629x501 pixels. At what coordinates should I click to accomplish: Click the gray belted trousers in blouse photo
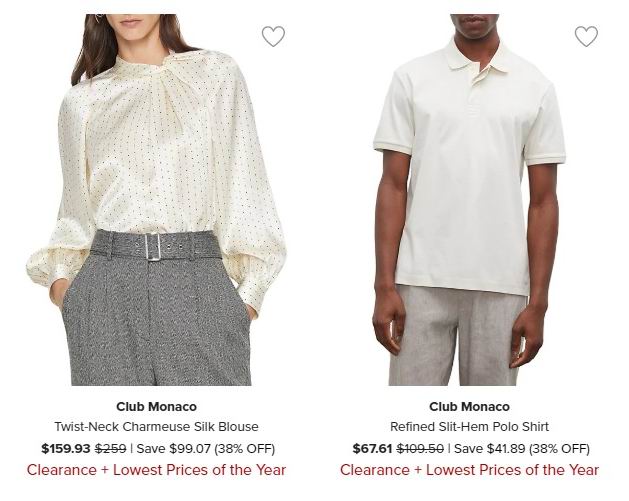point(157,313)
